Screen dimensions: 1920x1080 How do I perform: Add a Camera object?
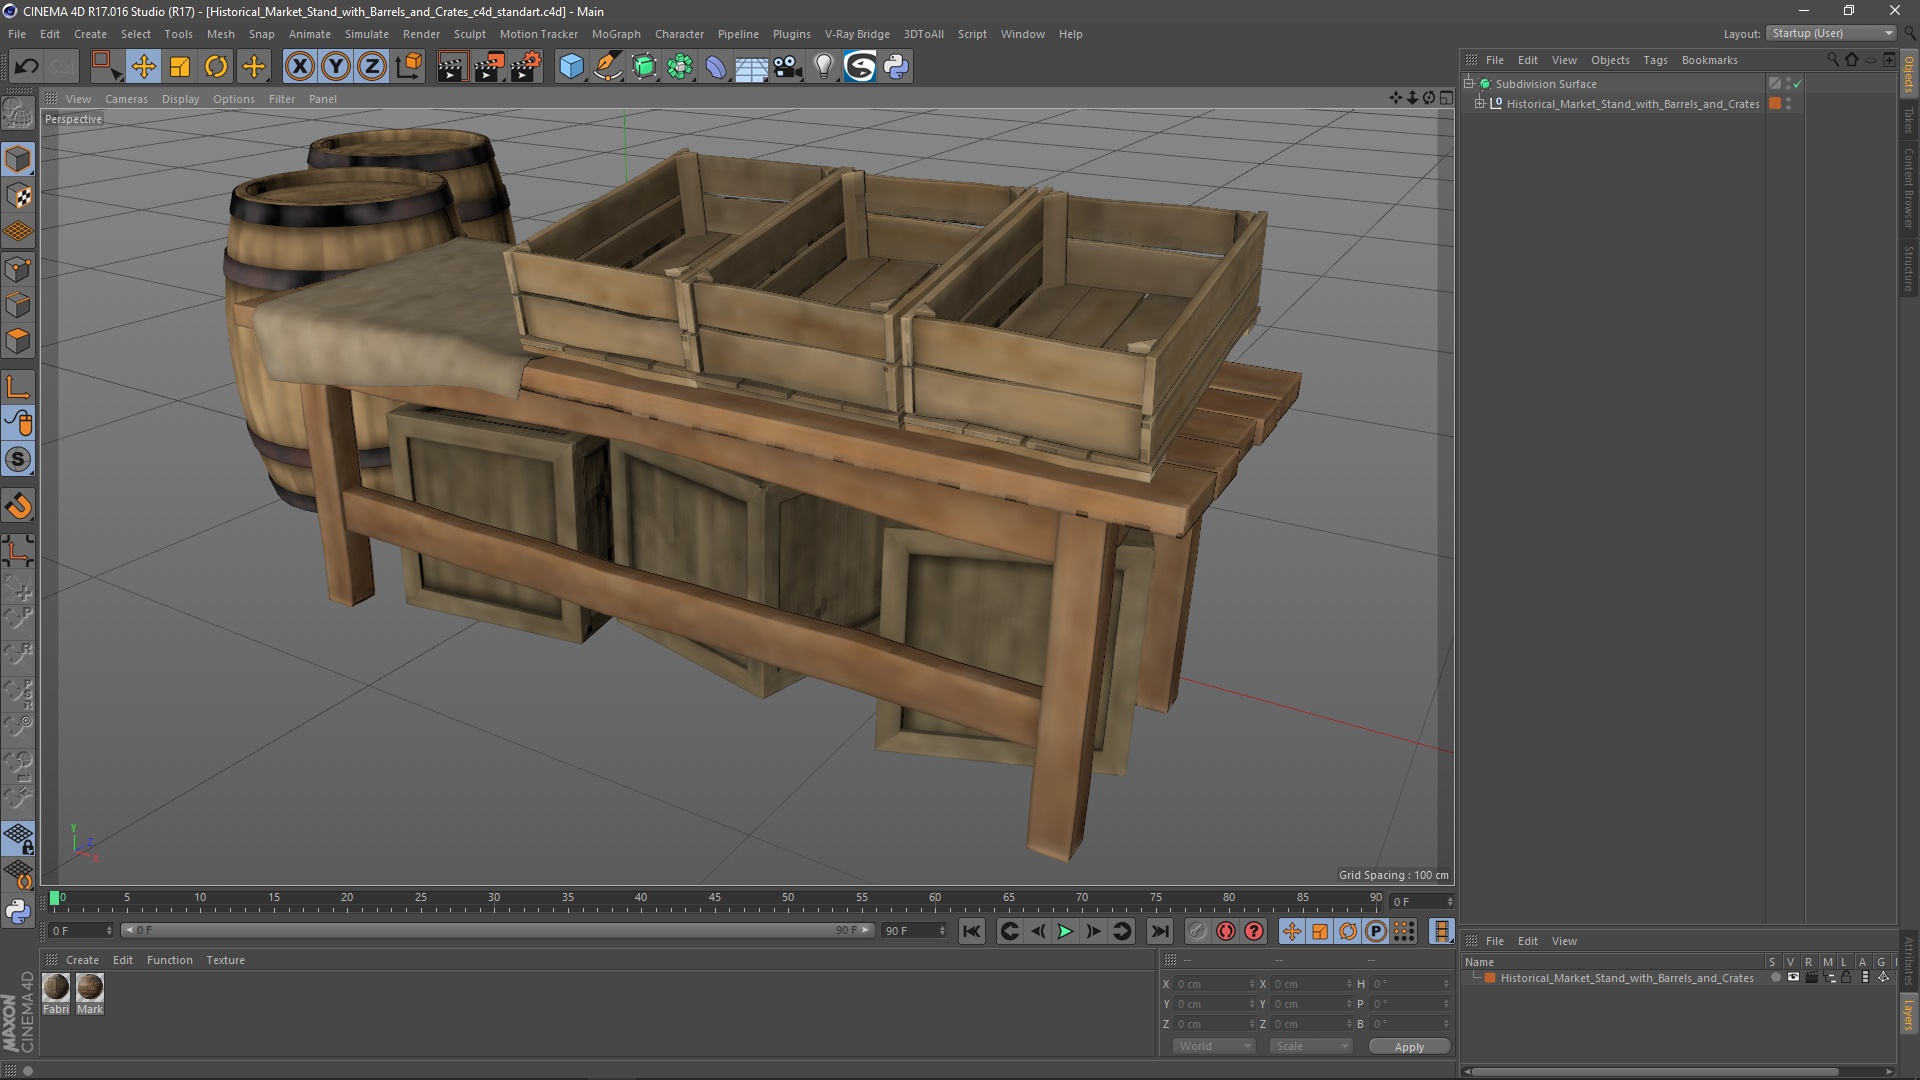tap(788, 67)
